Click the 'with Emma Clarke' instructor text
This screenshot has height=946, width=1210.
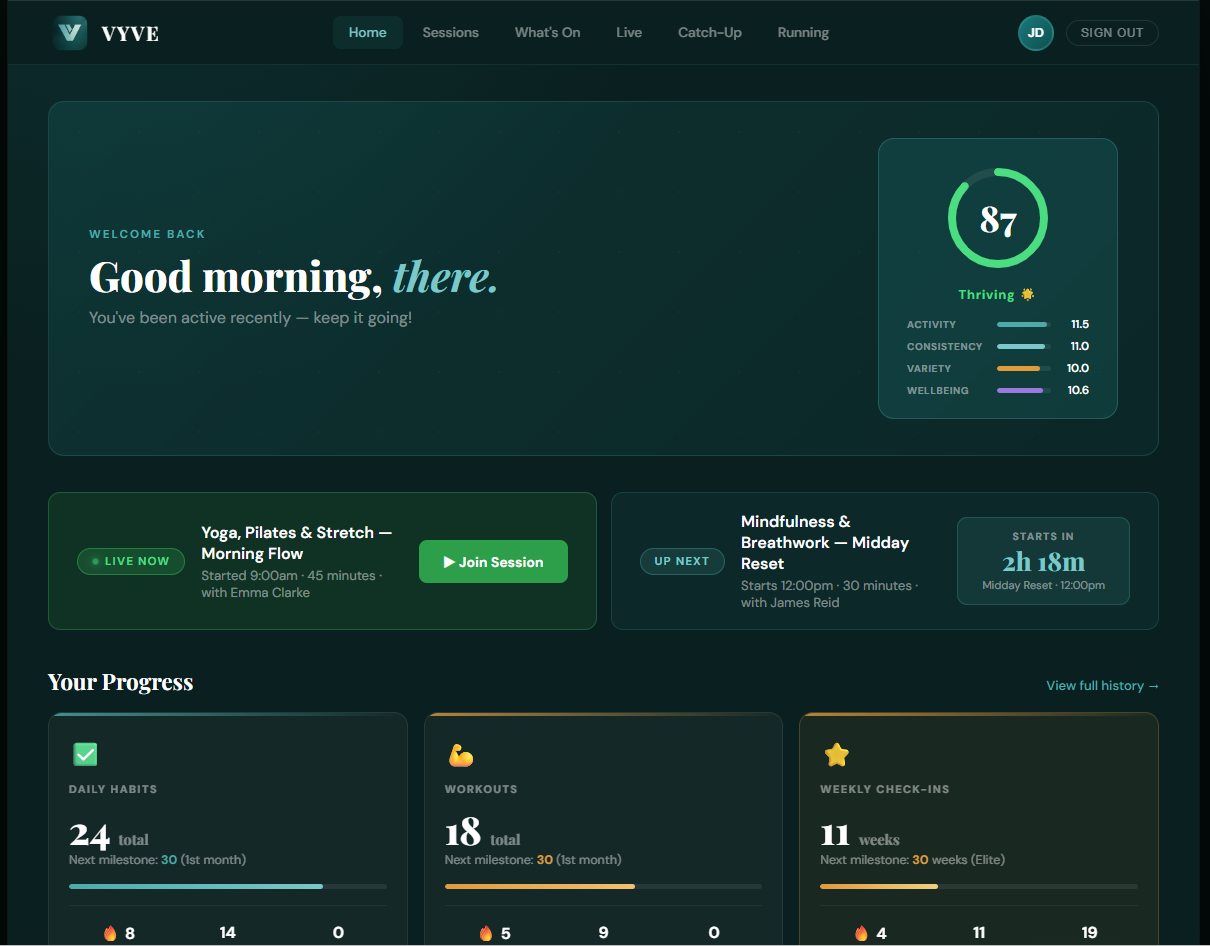pos(255,593)
